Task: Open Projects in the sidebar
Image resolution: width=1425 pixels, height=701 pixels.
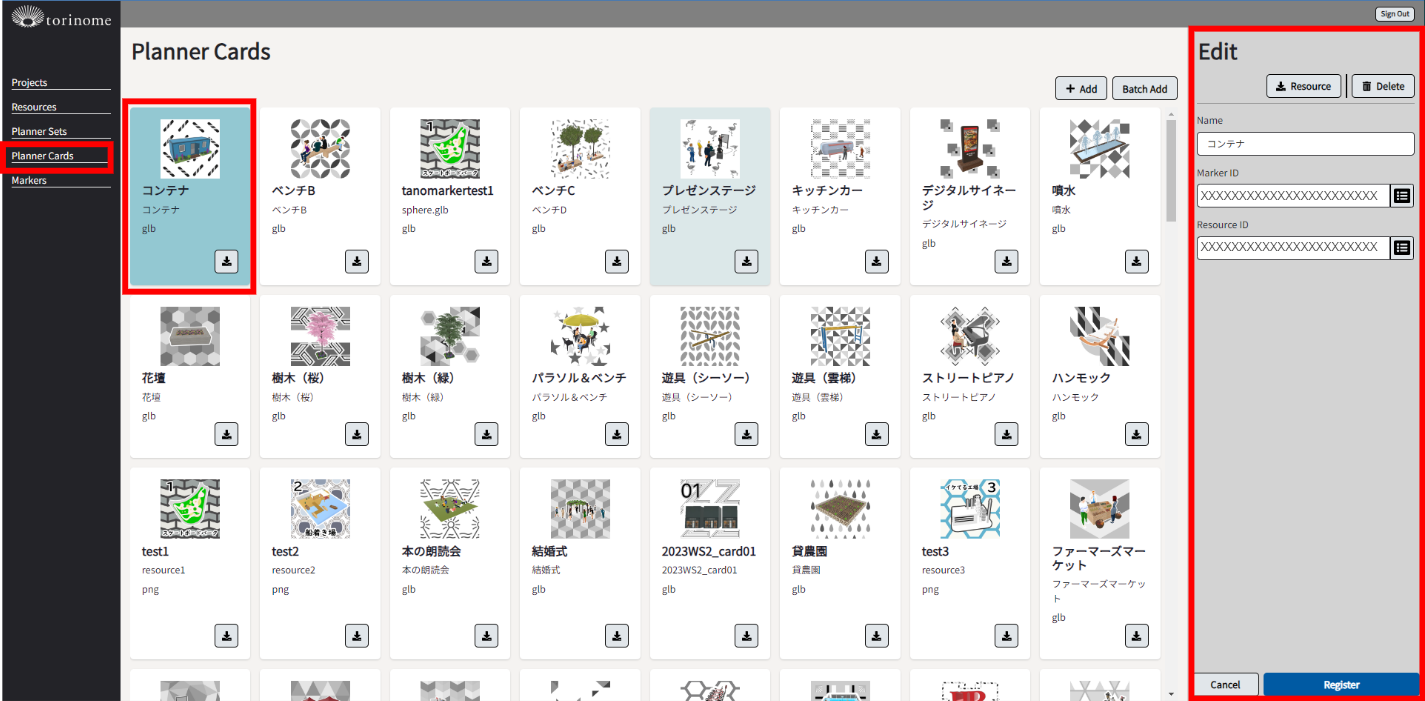Action: (x=30, y=83)
